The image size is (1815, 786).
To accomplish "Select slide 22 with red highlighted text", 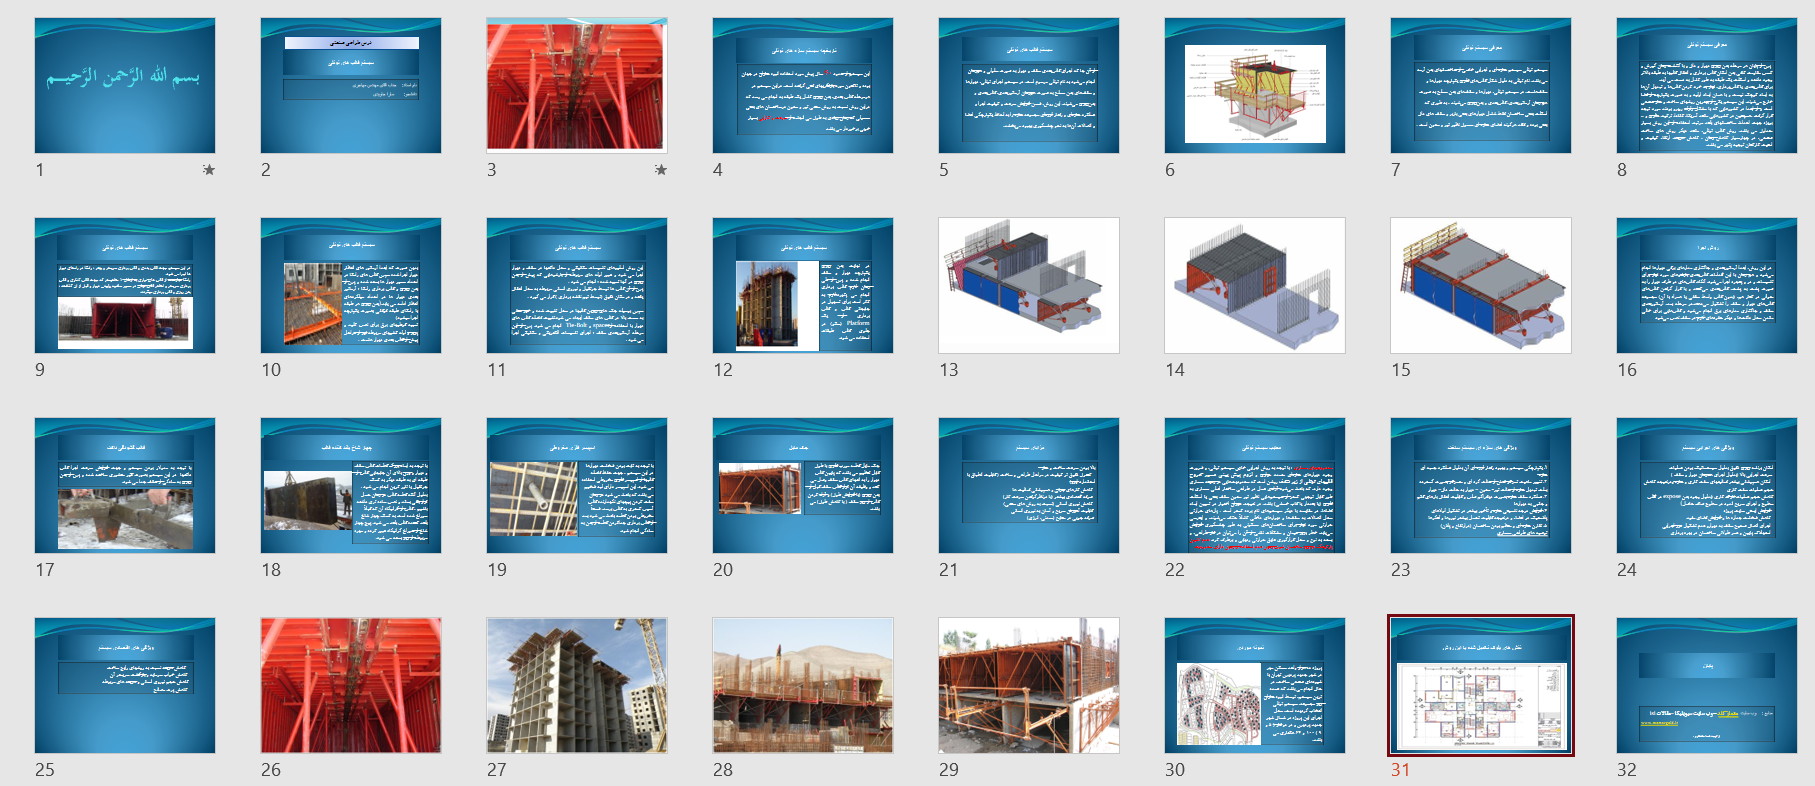I will pyautogui.click(x=1255, y=485).
